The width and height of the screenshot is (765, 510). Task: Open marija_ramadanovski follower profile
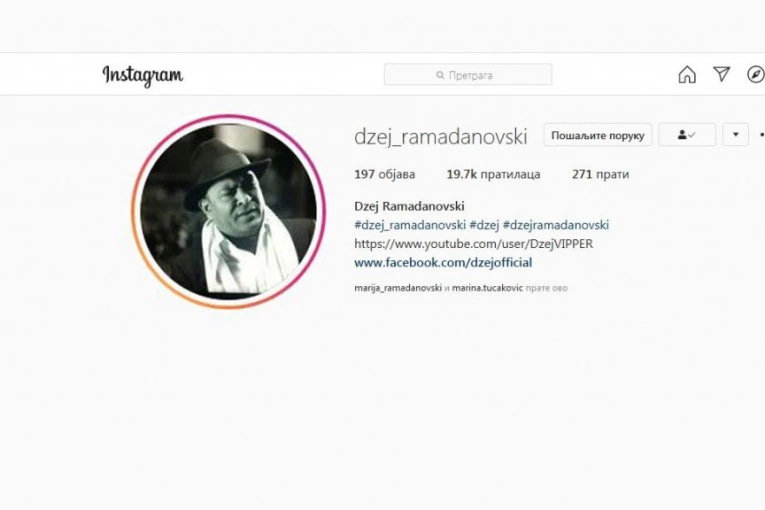coord(398,288)
